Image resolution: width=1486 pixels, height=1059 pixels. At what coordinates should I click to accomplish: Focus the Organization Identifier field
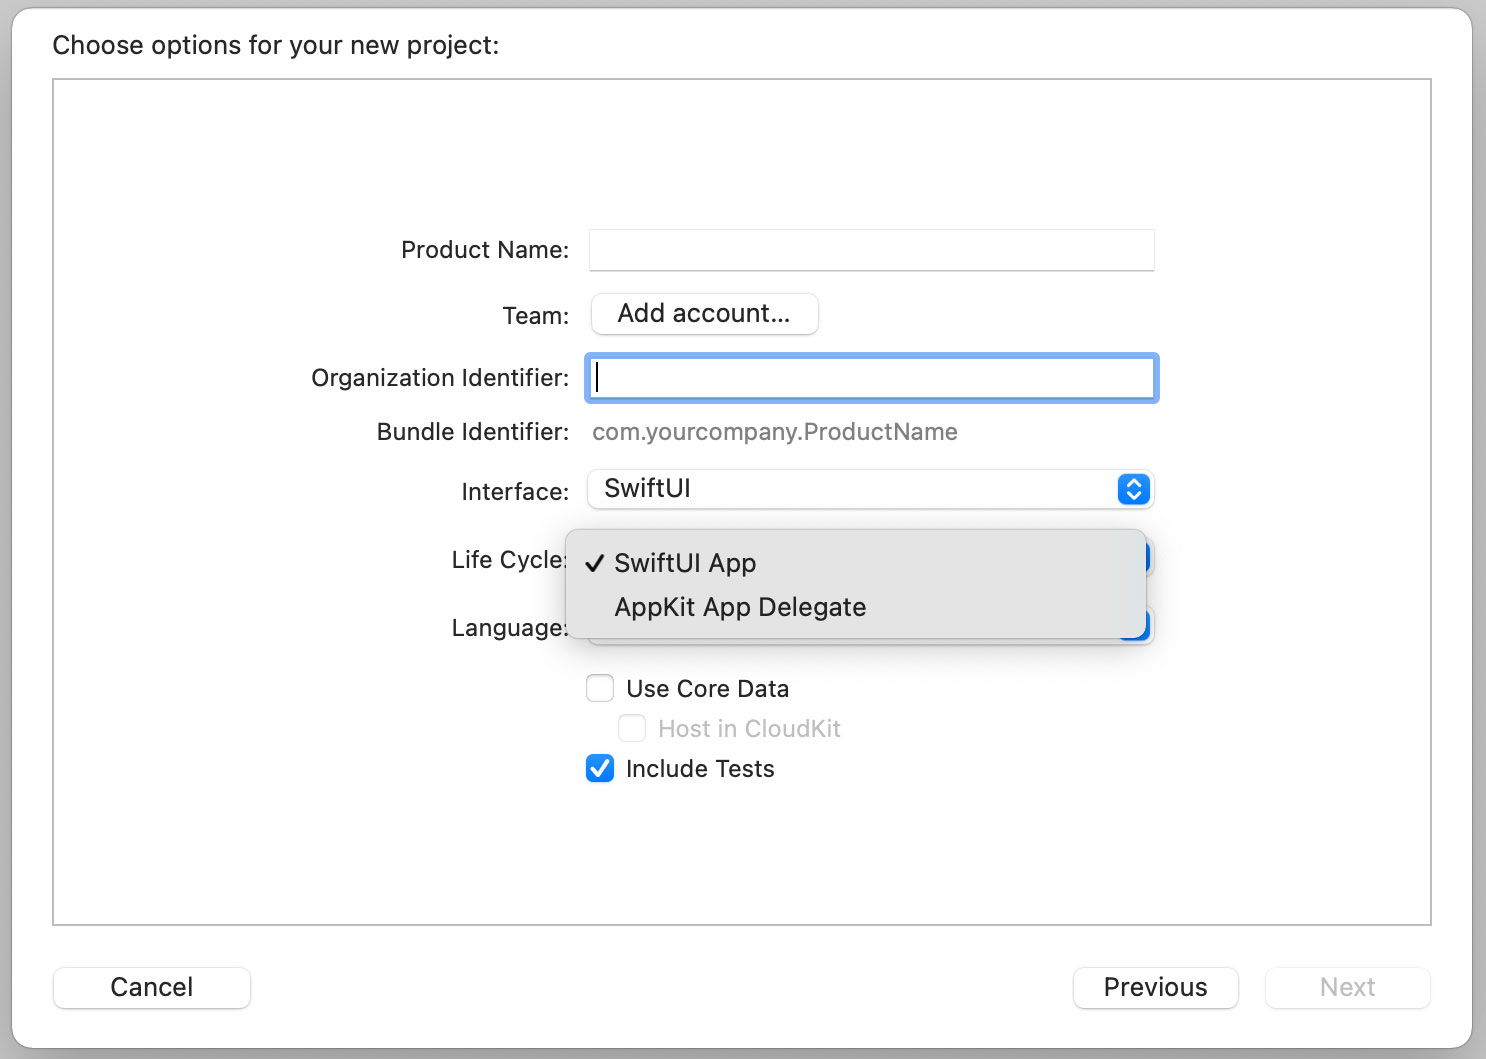tap(871, 378)
